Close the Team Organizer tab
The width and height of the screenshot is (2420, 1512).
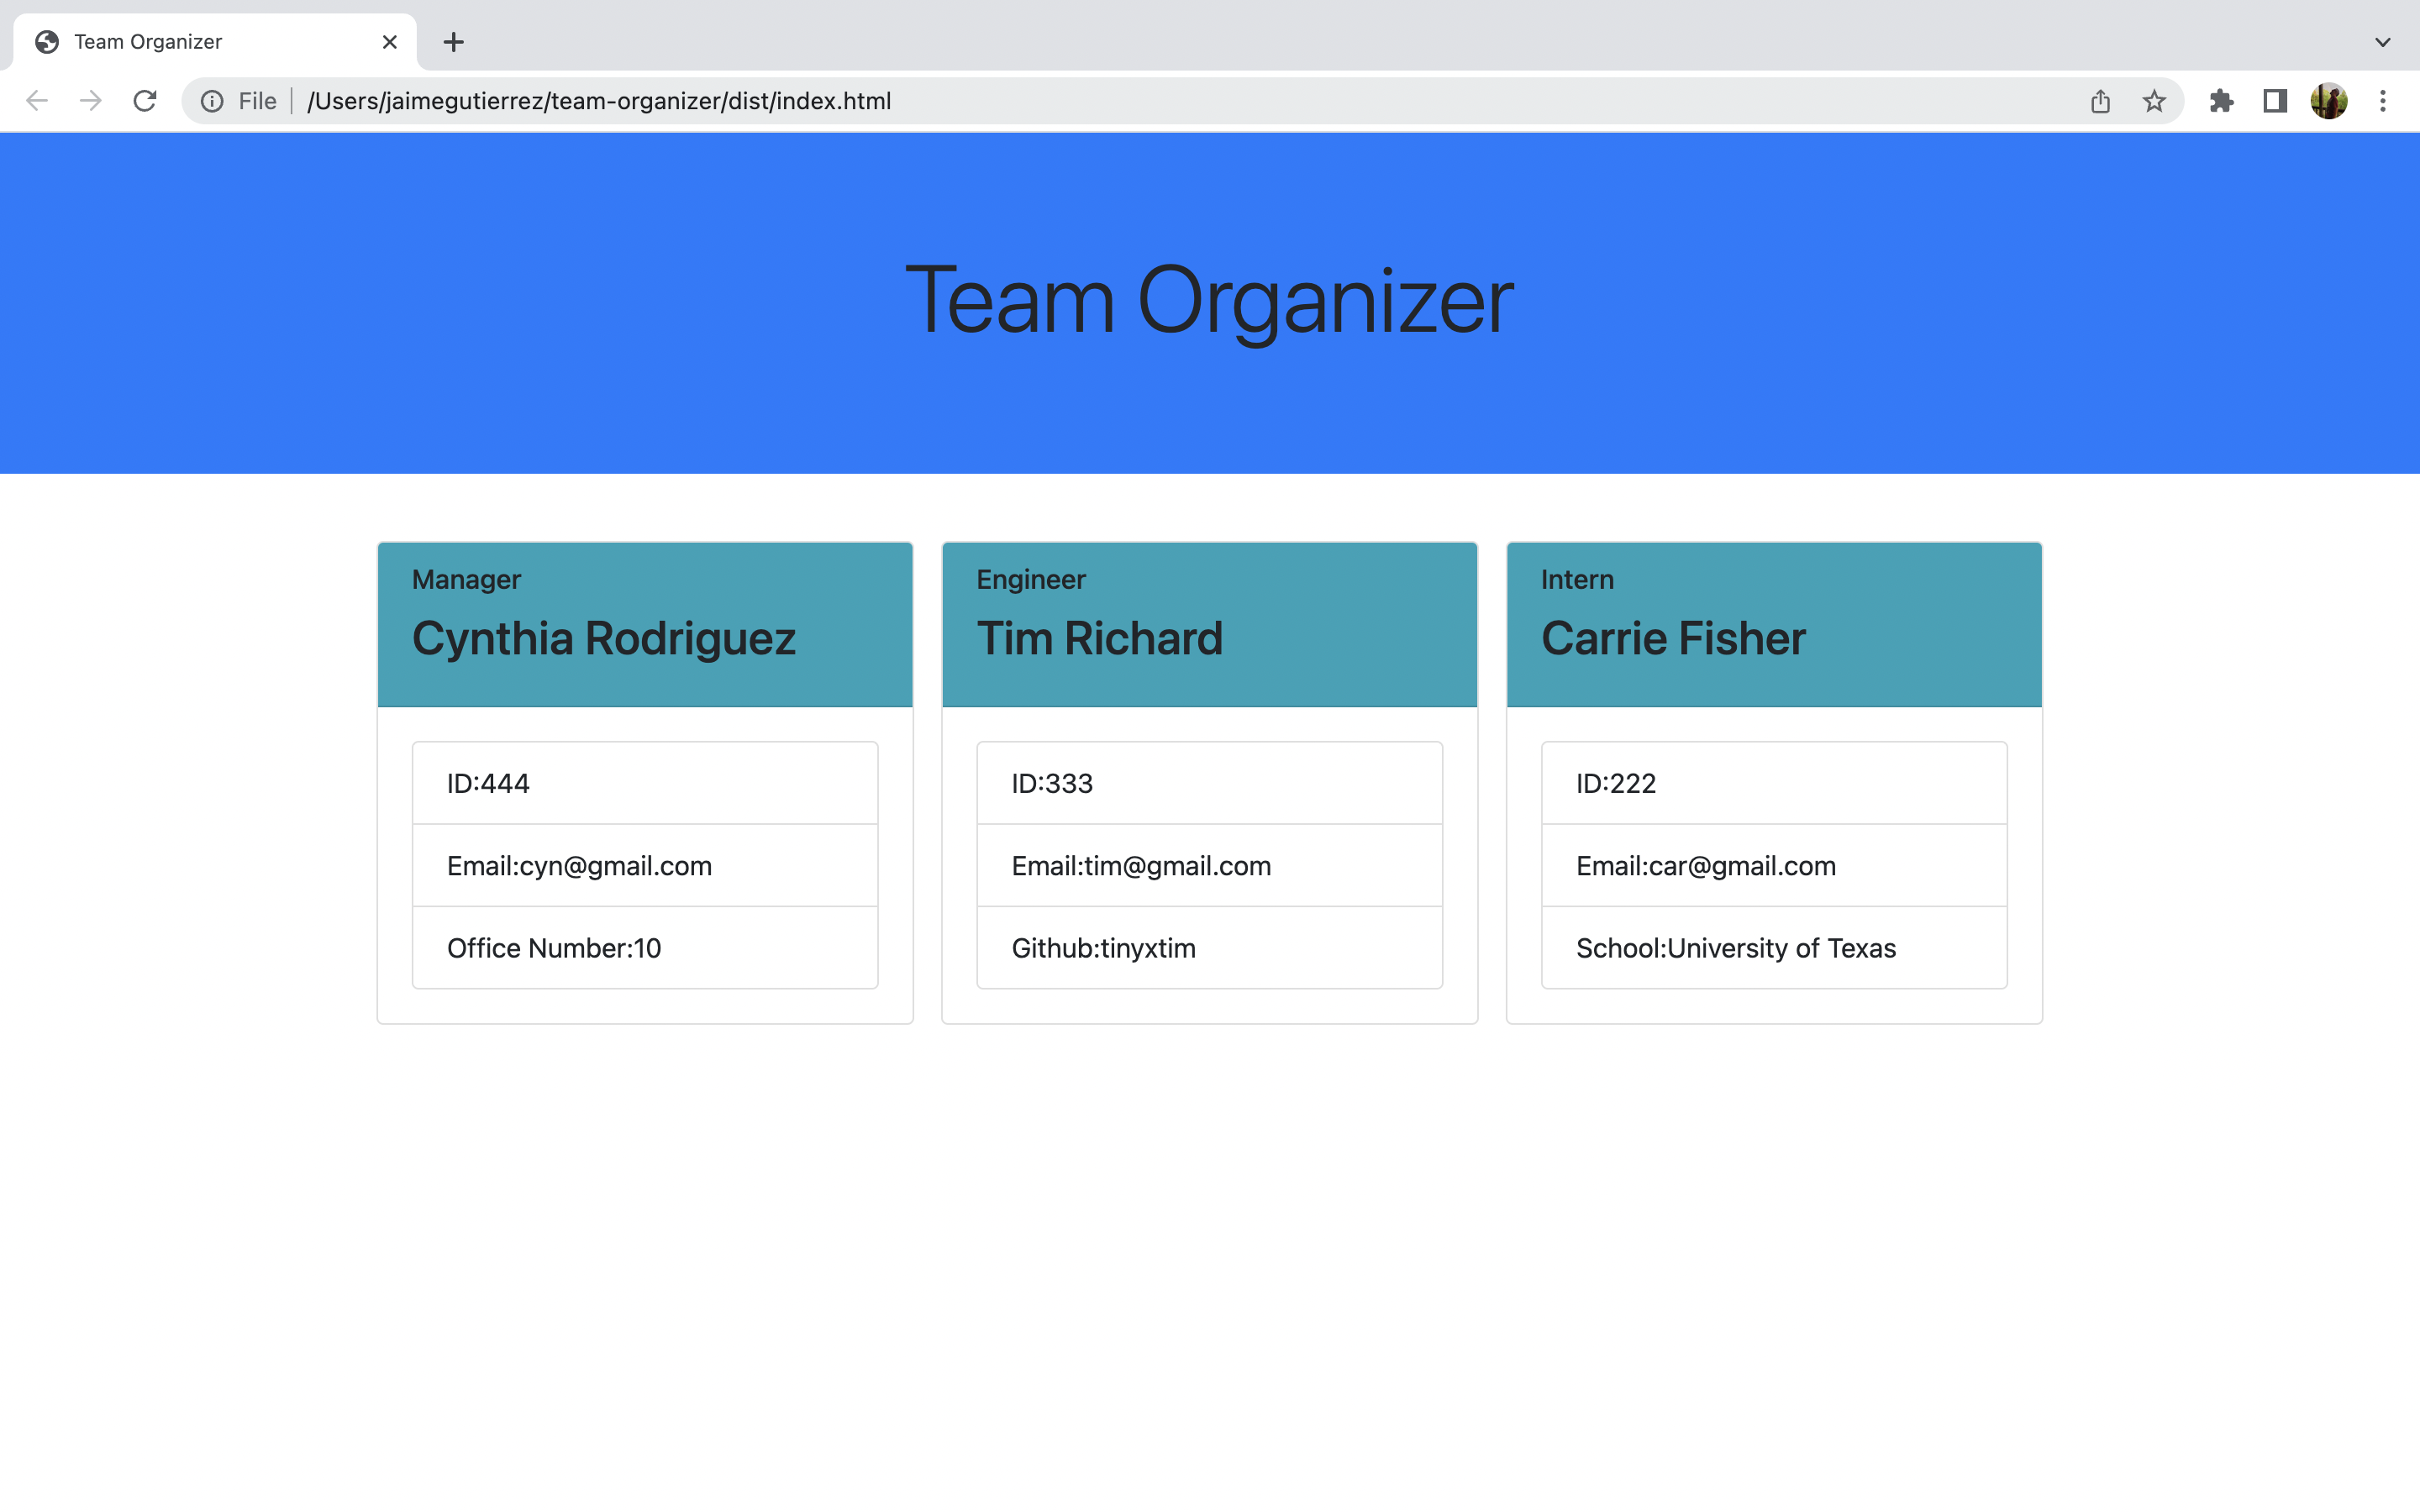[x=390, y=42]
